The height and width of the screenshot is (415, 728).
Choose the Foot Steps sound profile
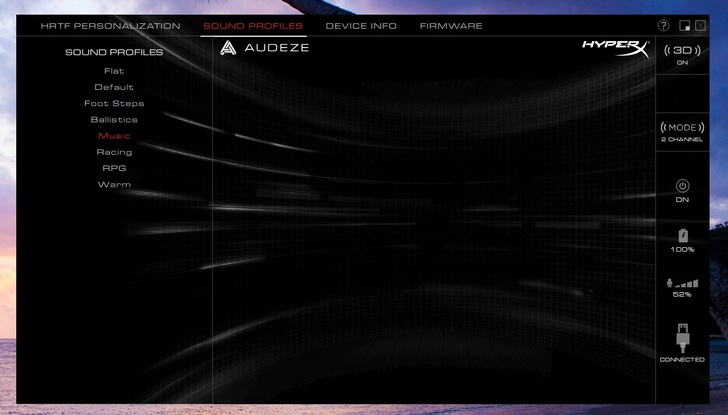coord(114,103)
